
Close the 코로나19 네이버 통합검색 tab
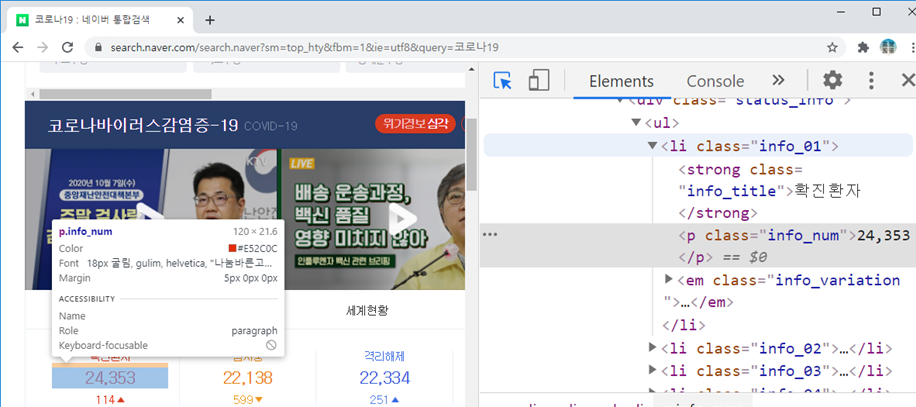click(181, 20)
